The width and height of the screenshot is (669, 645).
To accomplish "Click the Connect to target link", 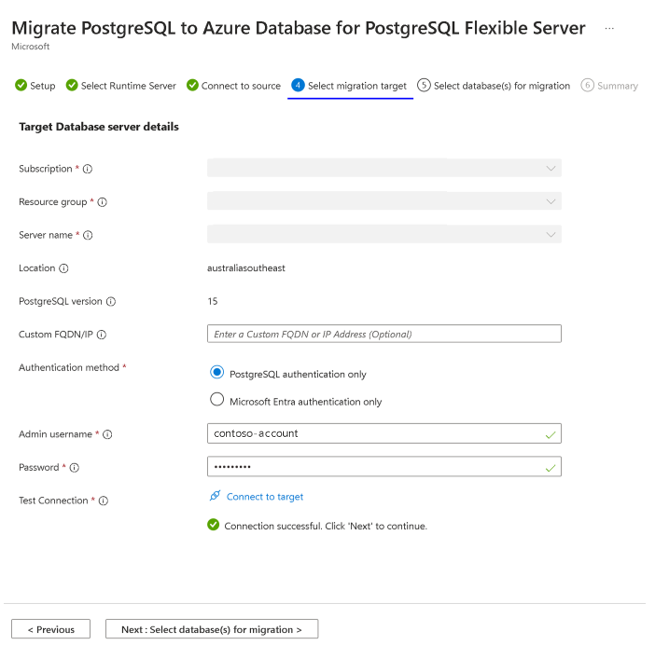I will tap(265, 497).
